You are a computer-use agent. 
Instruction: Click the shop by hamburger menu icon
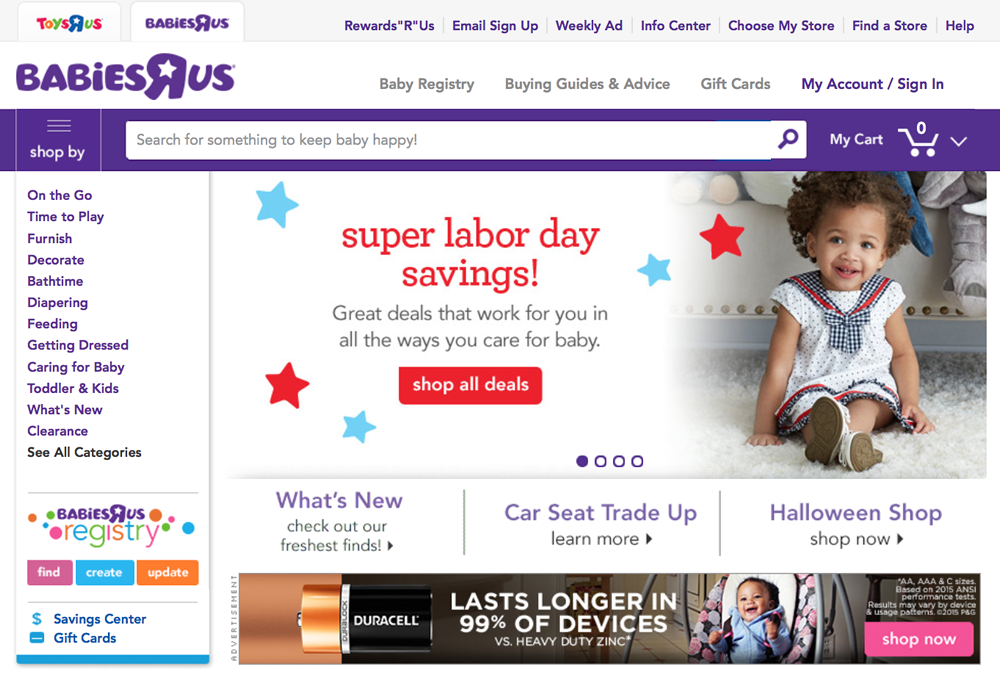click(x=59, y=126)
